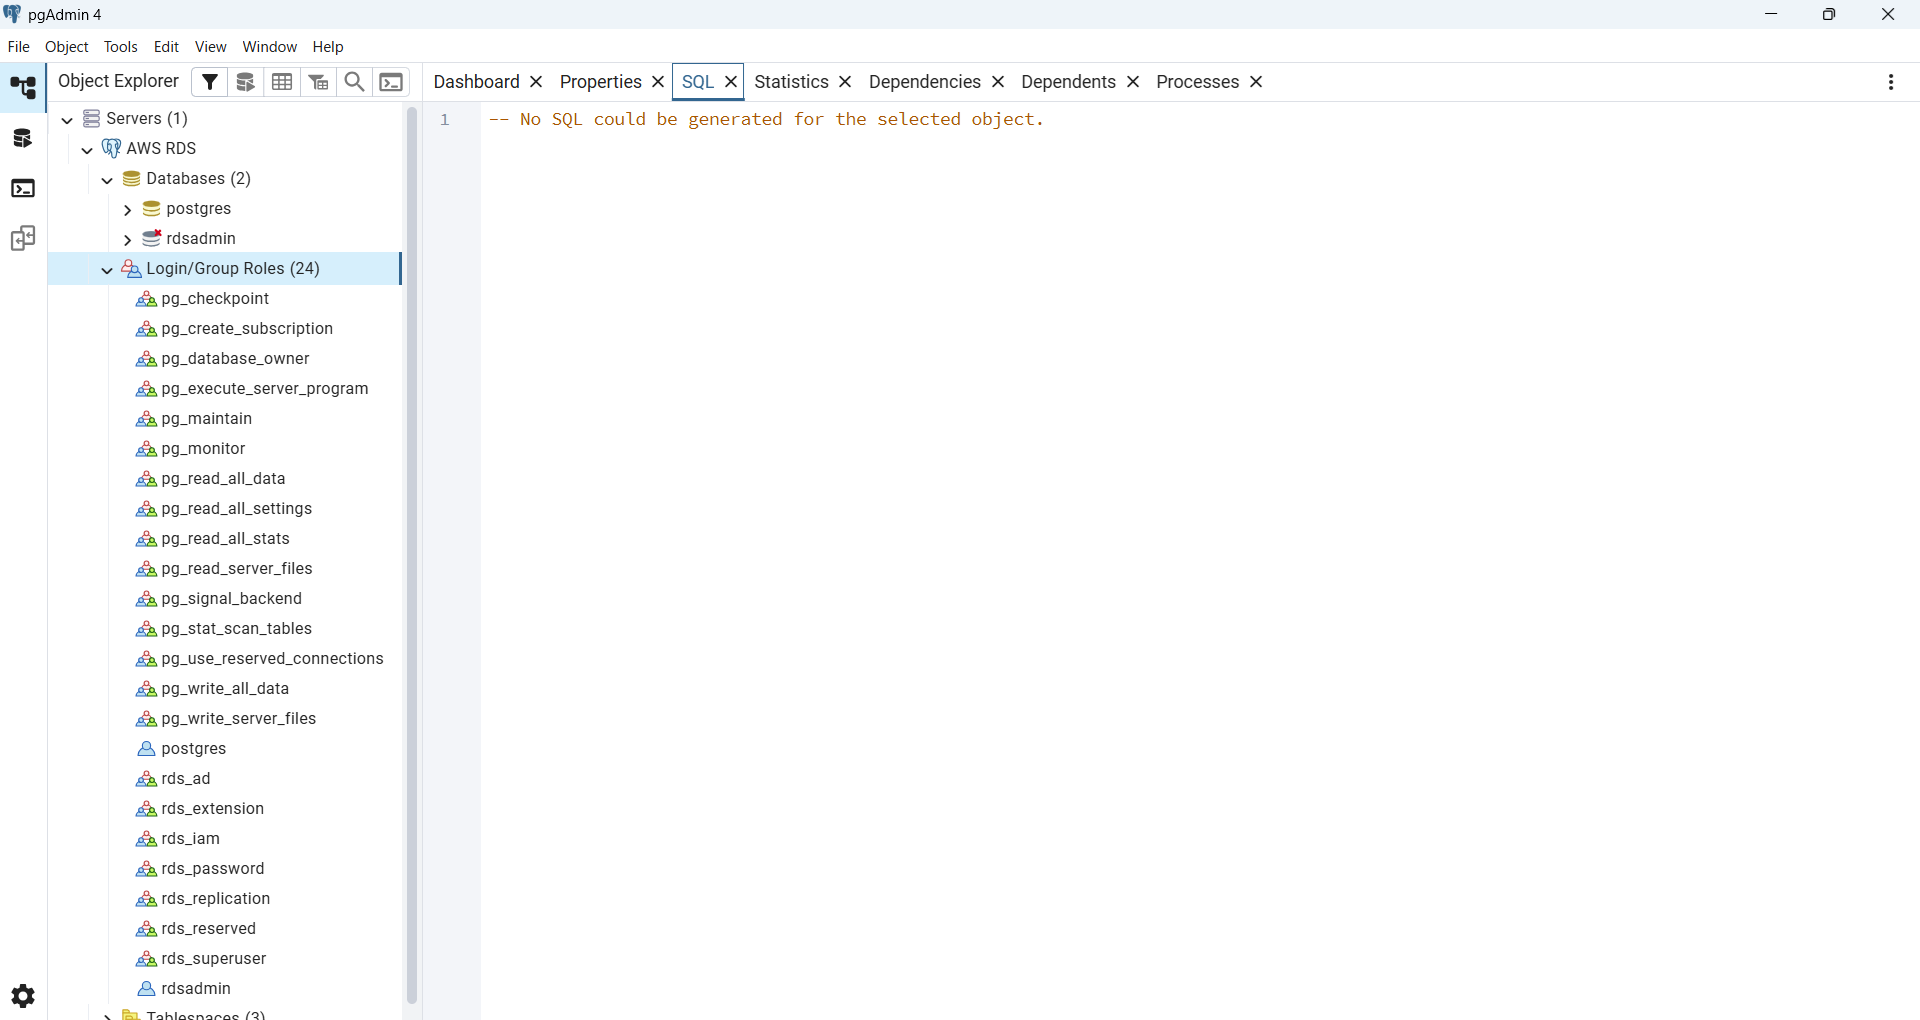1920x1020 pixels.
Task: Click the Filtered Rows toolbar icon
Action: [x=318, y=82]
